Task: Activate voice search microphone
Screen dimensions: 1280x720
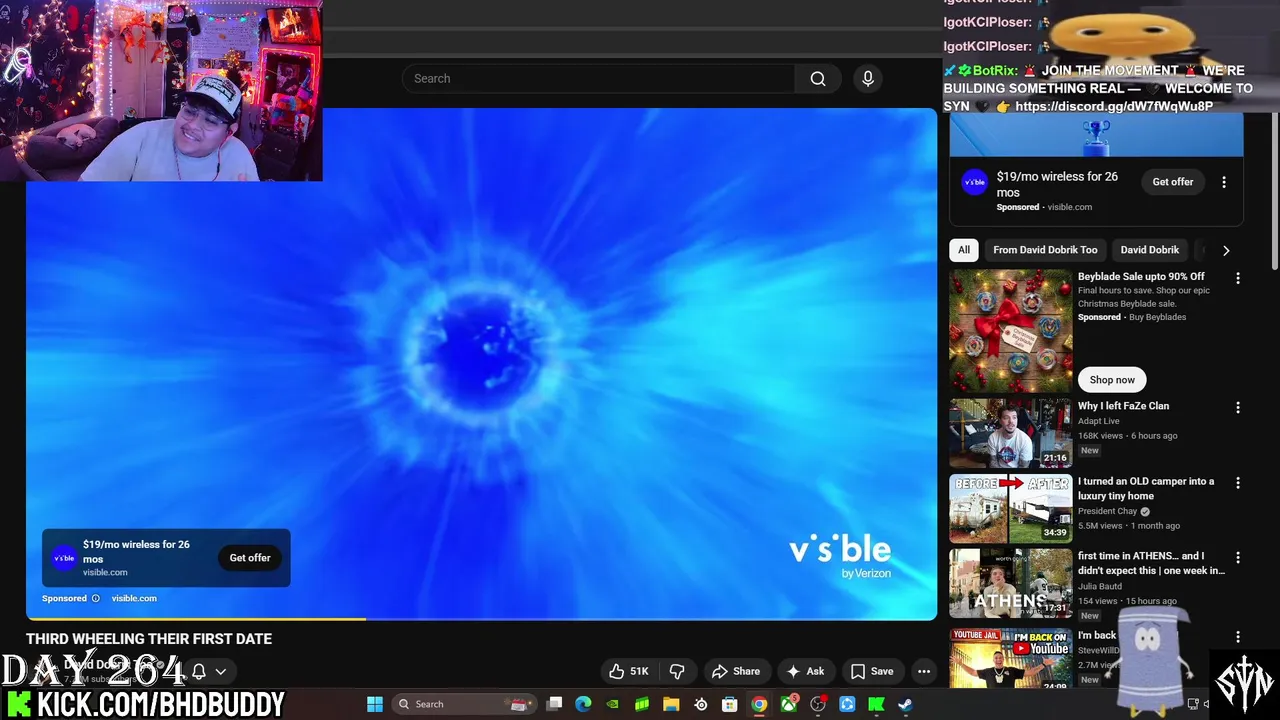Action: [x=868, y=79]
